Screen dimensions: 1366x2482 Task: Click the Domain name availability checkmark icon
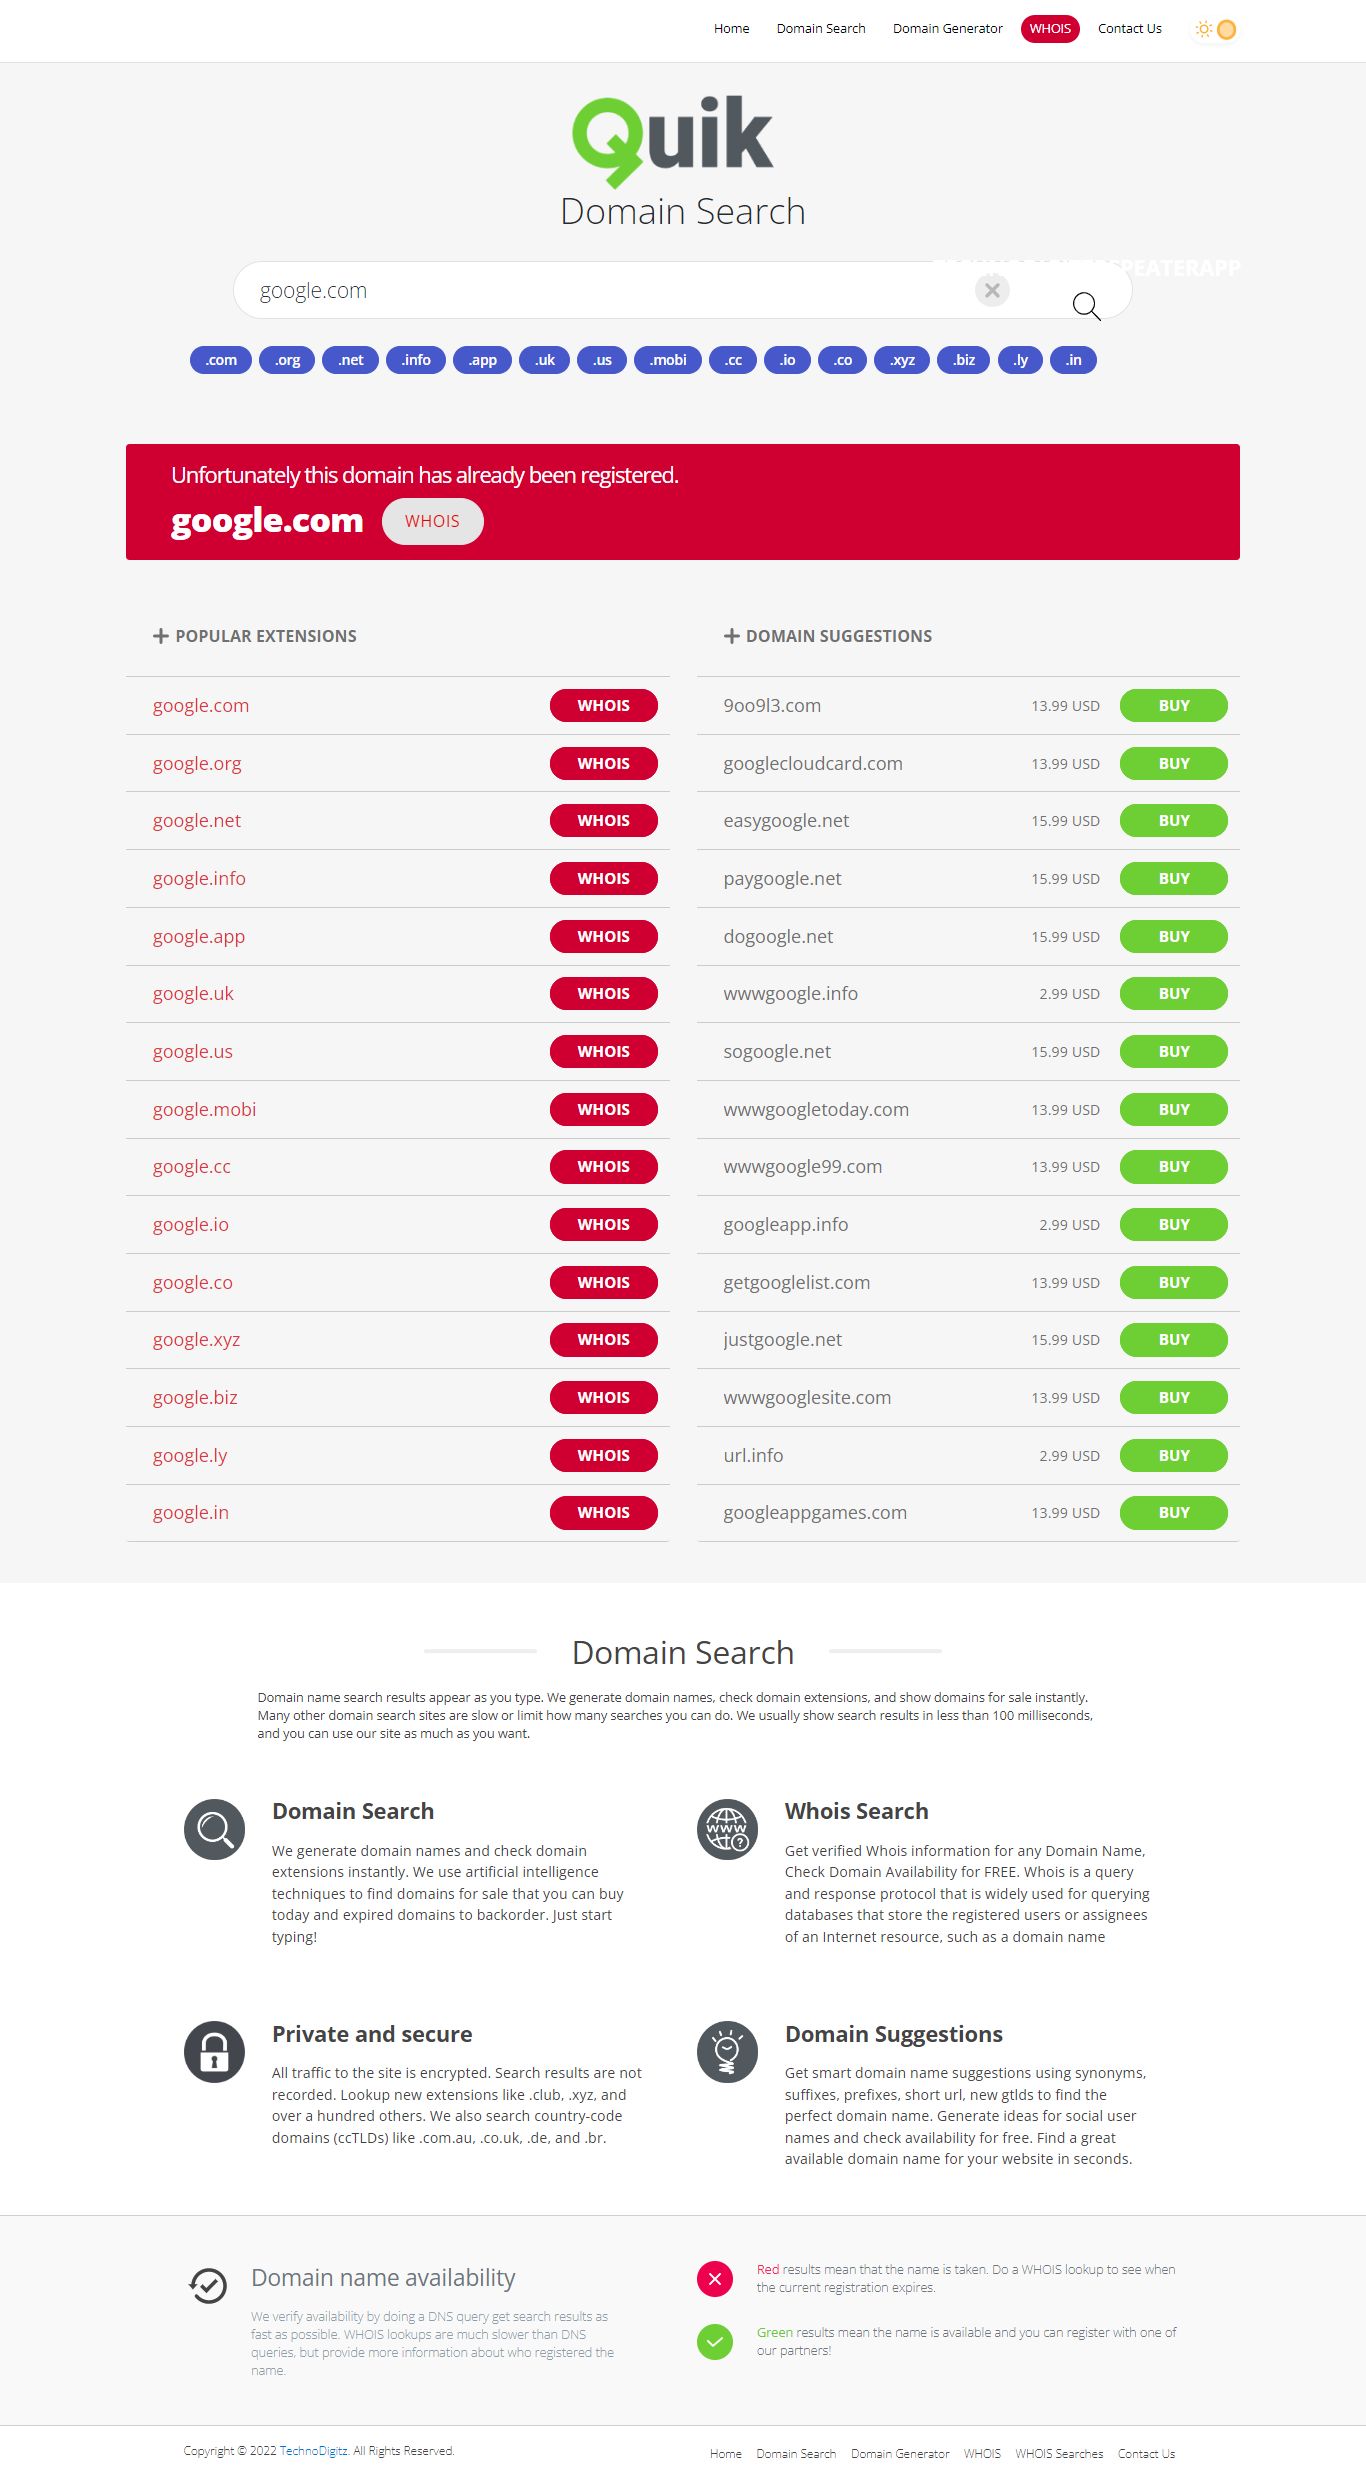pos(208,2285)
